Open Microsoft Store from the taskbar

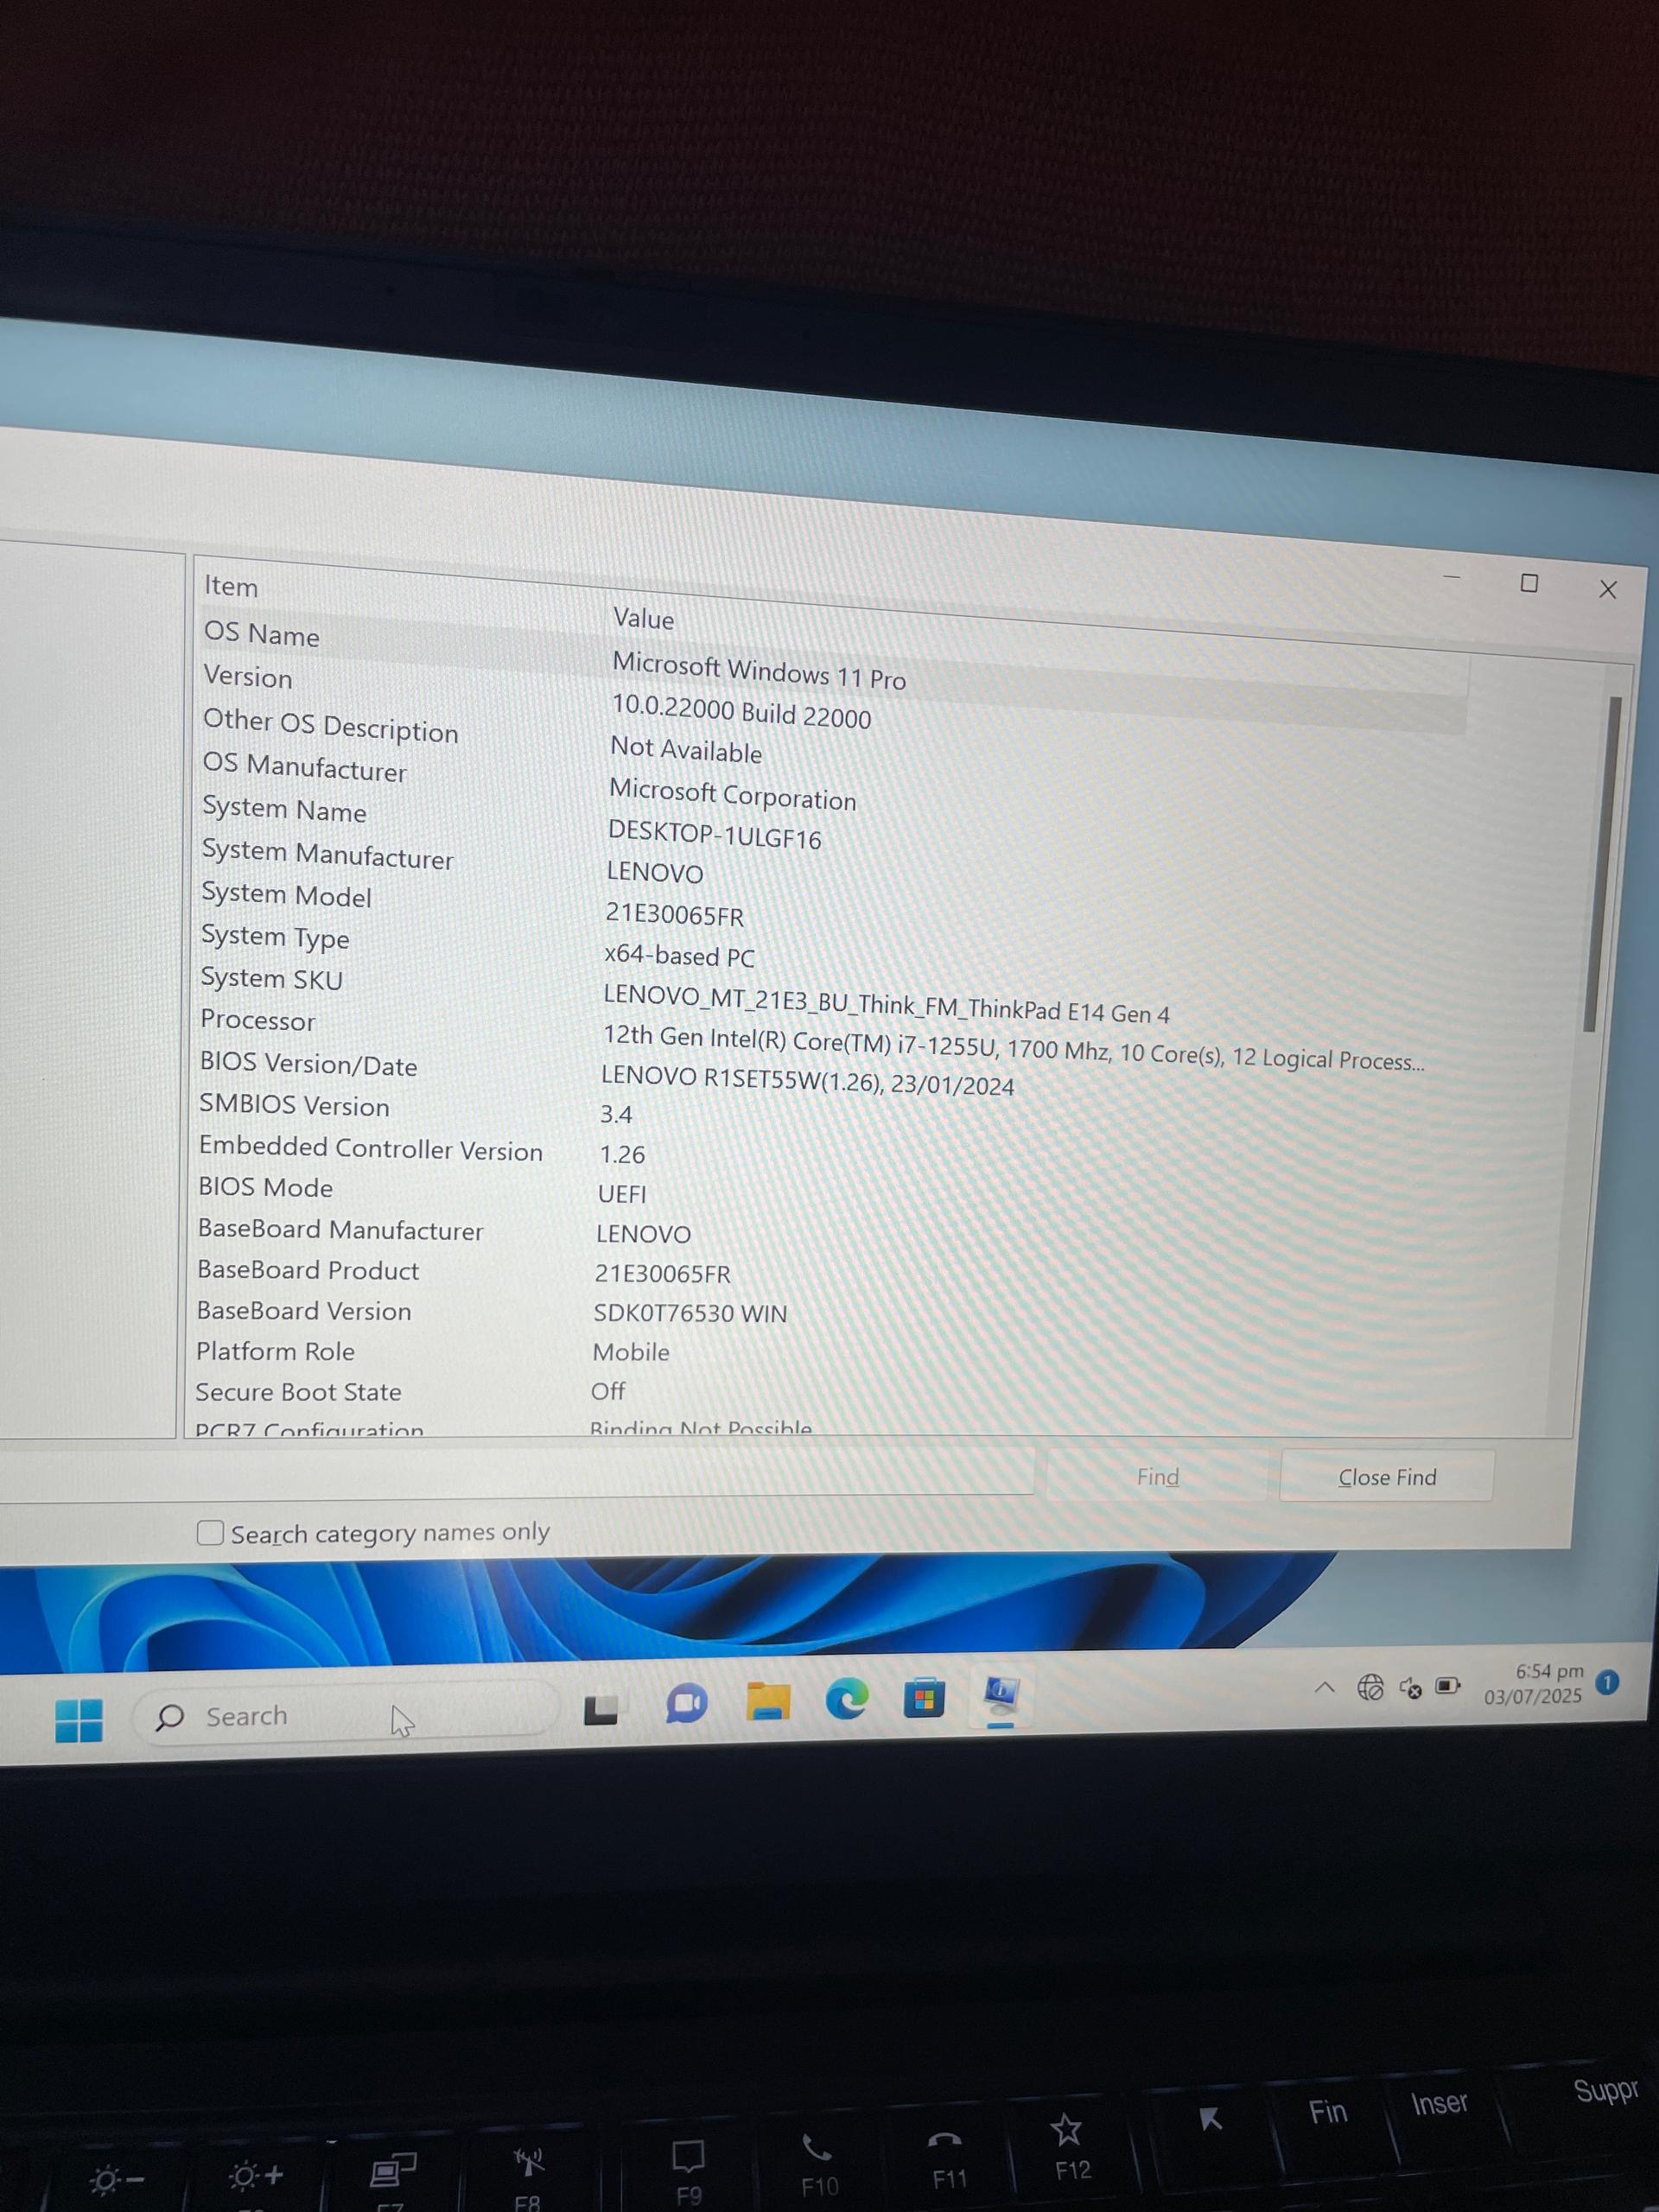[x=924, y=1698]
